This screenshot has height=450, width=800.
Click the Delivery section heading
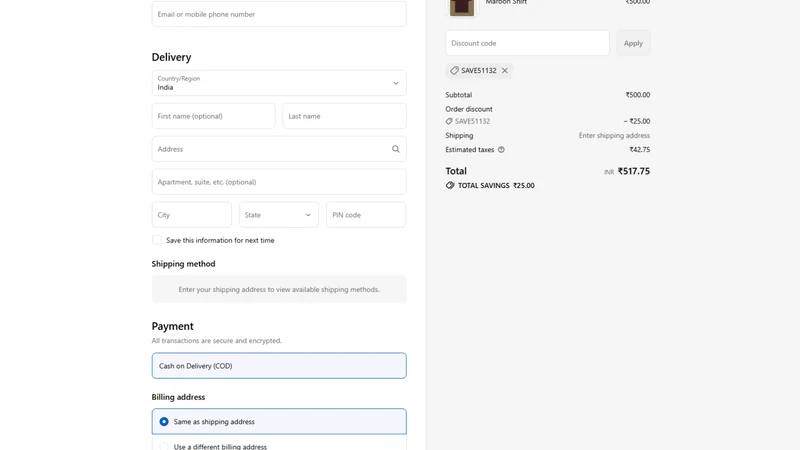(171, 57)
